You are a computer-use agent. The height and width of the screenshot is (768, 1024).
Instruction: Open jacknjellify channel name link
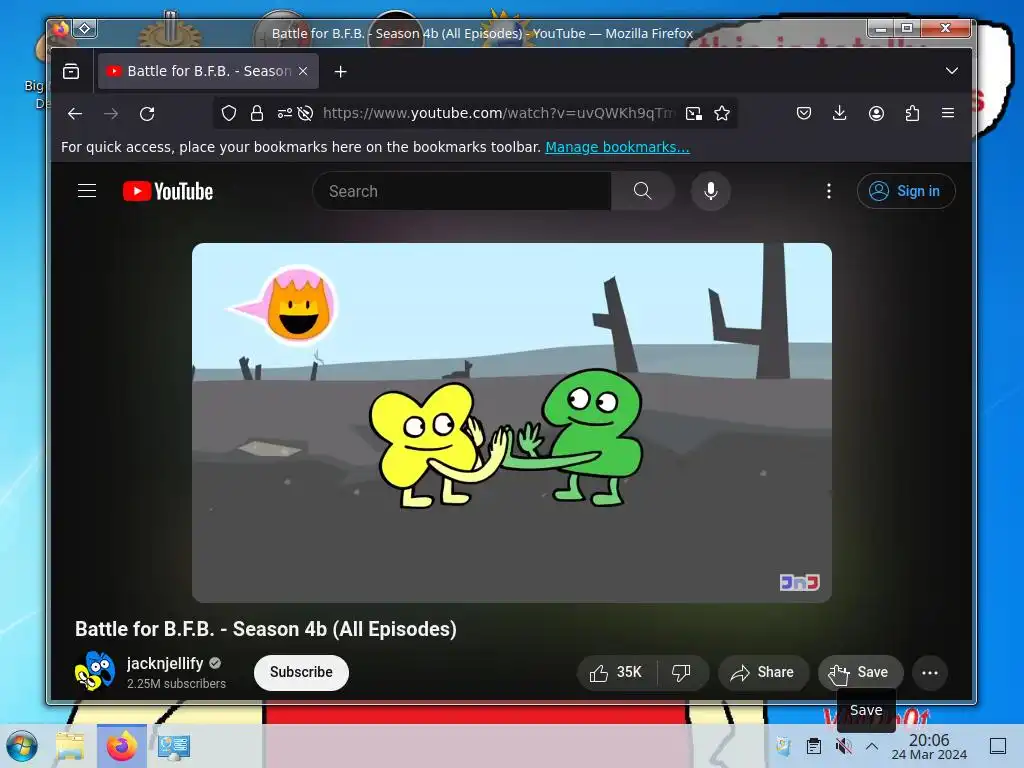pos(165,664)
